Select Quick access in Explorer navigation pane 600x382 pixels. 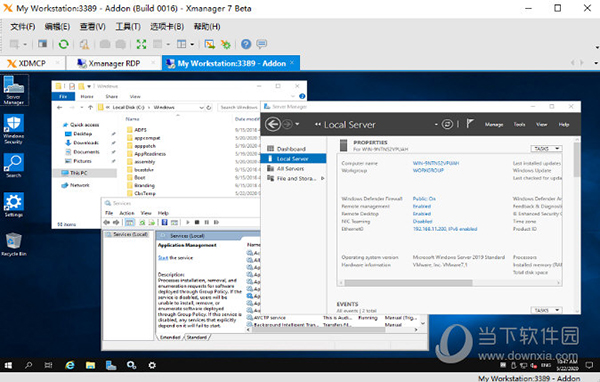point(84,125)
